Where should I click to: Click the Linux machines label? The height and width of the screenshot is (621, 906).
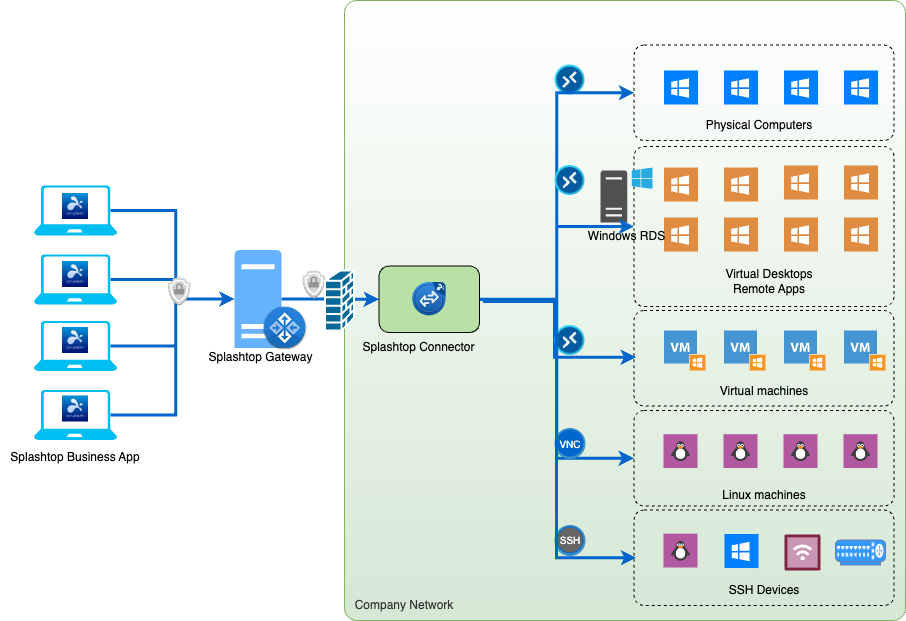coord(764,495)
